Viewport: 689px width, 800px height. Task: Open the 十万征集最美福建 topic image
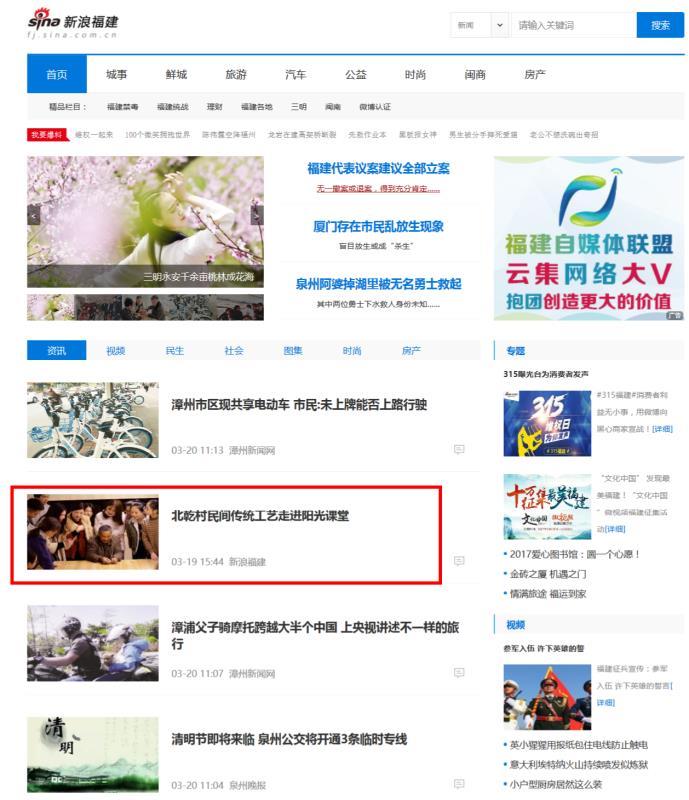(x=547, y=506)
